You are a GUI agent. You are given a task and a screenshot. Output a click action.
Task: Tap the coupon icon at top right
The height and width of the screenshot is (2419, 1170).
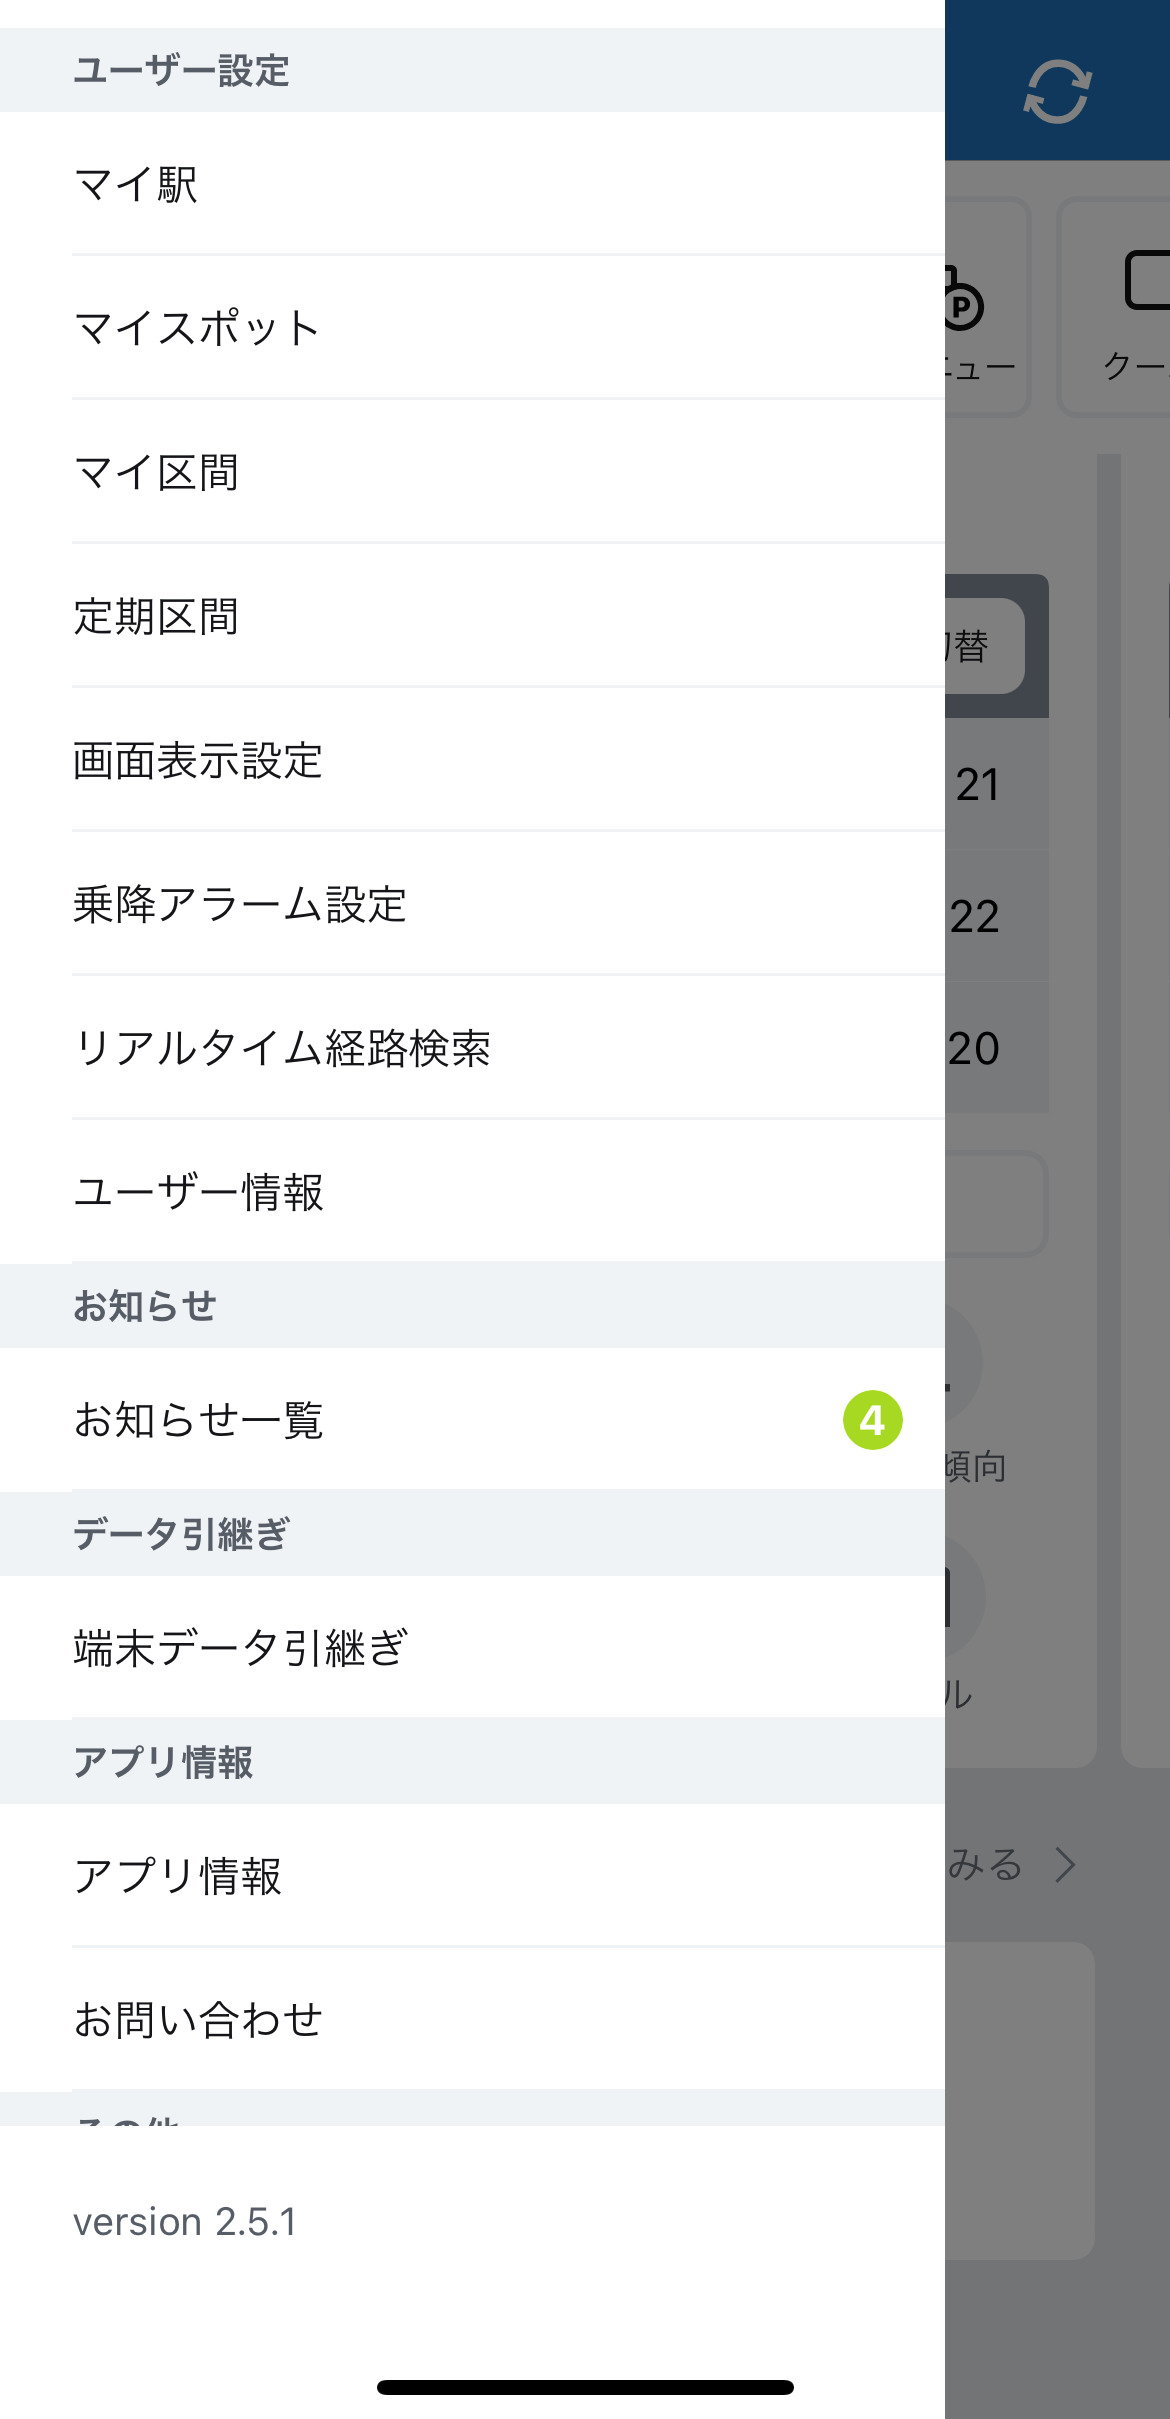pos(1146,282)
